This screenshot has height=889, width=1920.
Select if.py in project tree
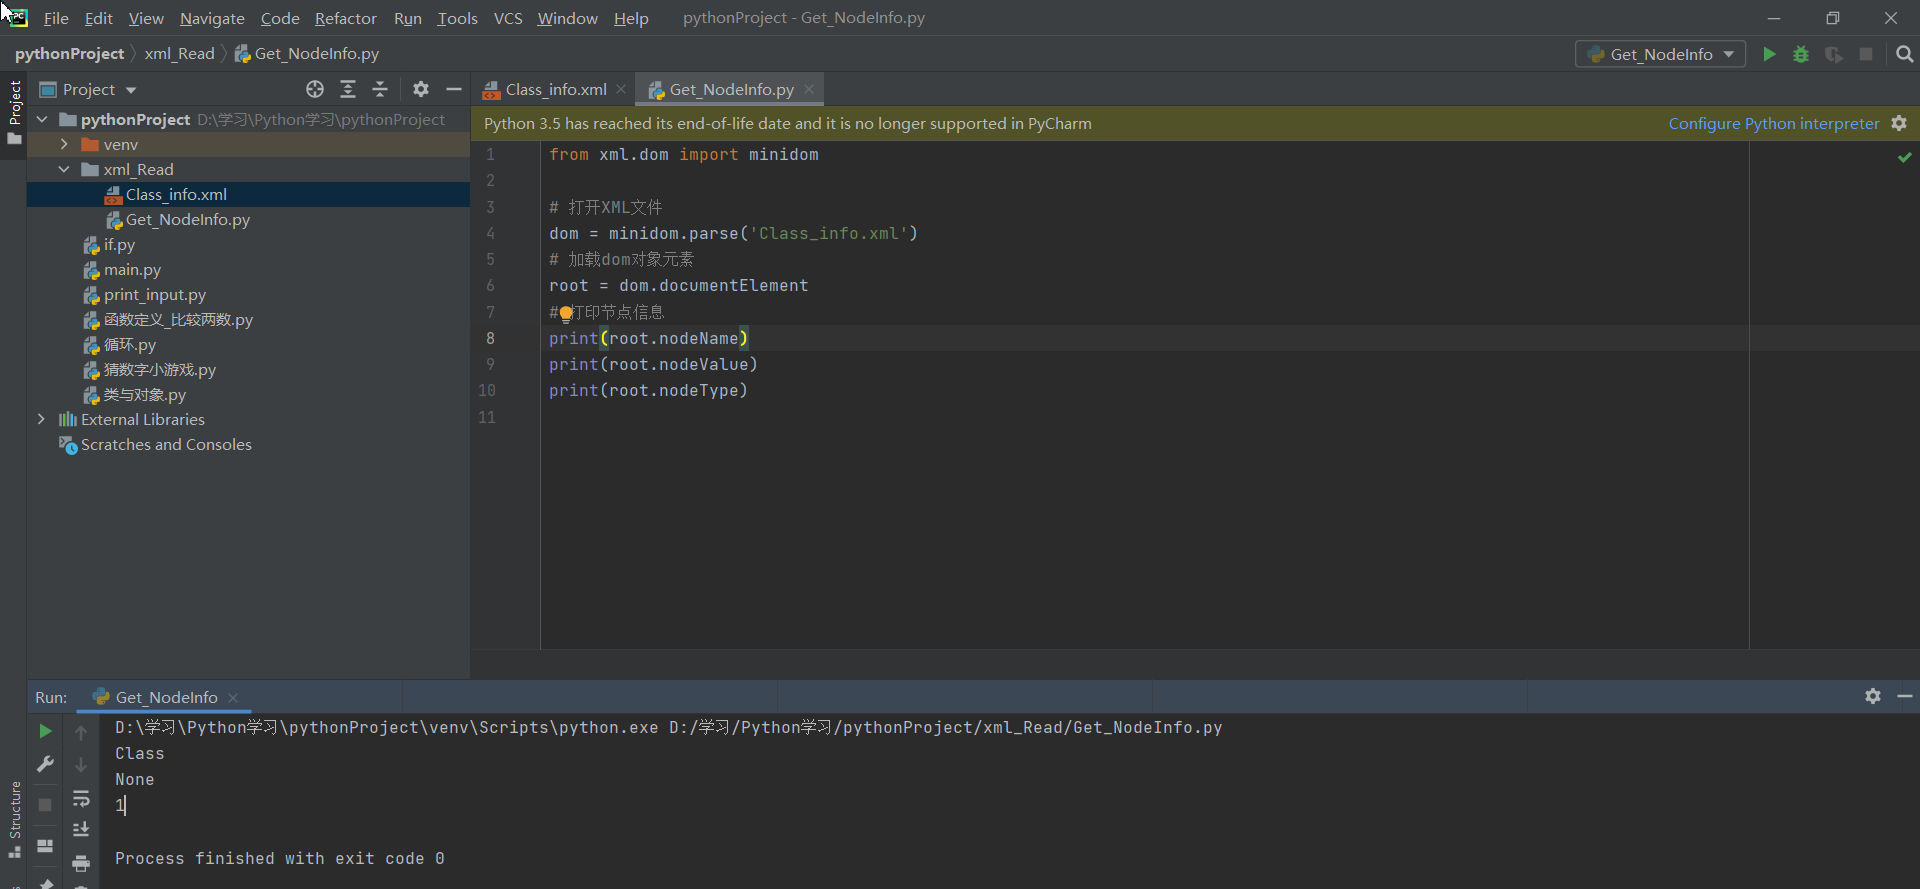pyautogui.click(x=248, y=244)
